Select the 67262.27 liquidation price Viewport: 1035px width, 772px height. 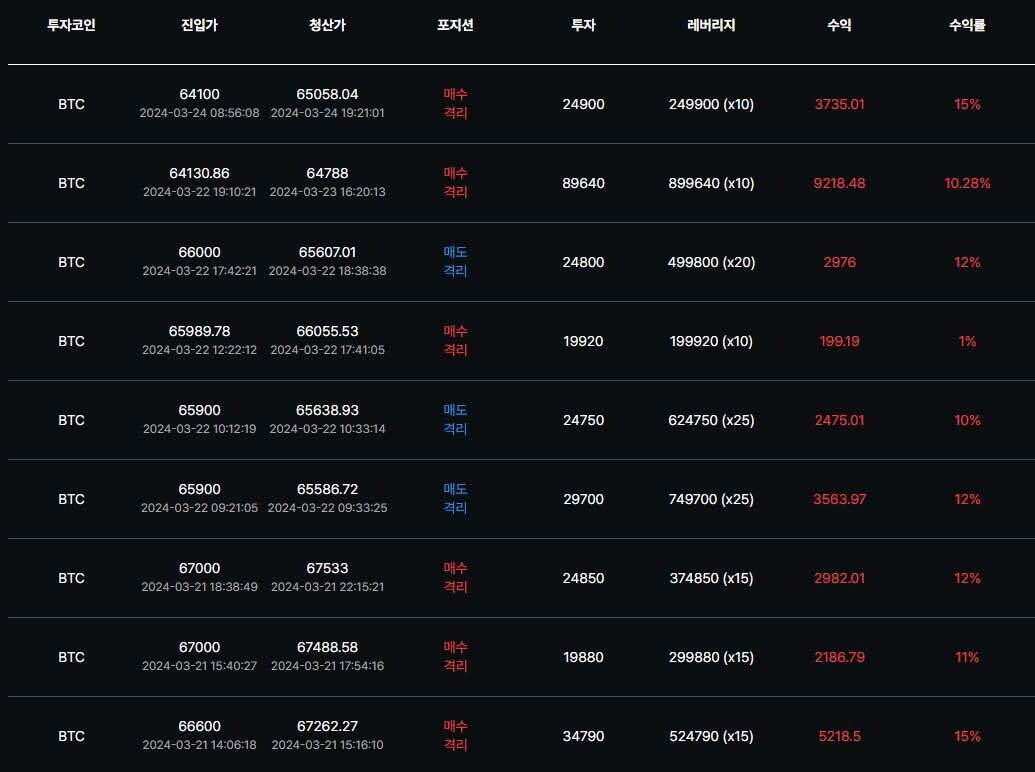click(327, 726)
